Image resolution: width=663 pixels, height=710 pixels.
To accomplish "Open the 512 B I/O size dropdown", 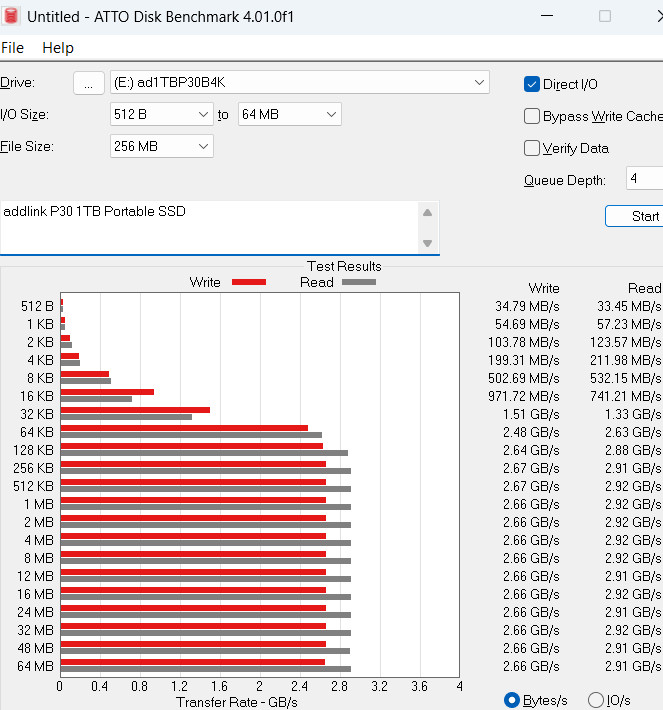I will pyautogui.click(x=162, y=114).
